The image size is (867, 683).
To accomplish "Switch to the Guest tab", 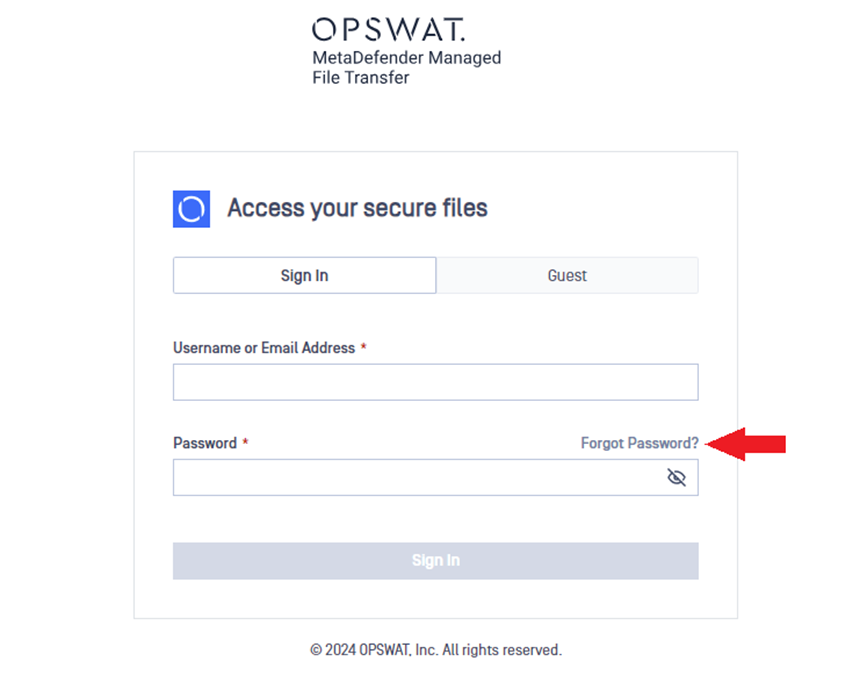I will click(567, 275).
